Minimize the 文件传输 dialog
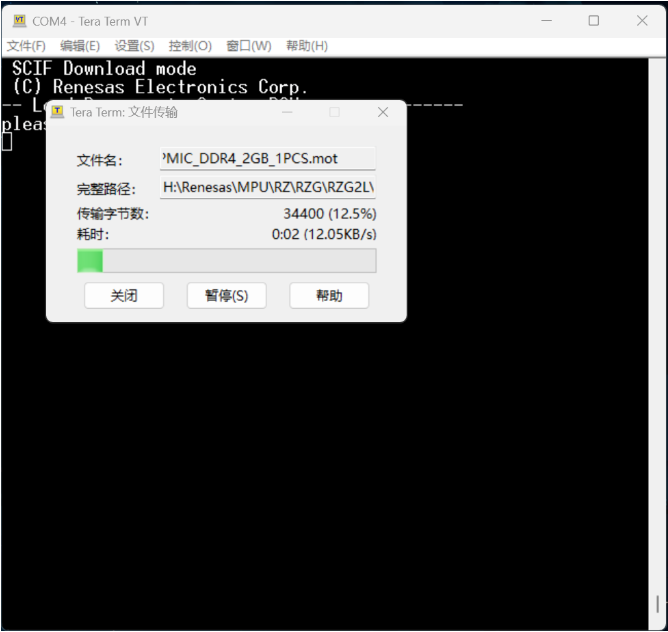668x632 pixels. coord(287,112)
